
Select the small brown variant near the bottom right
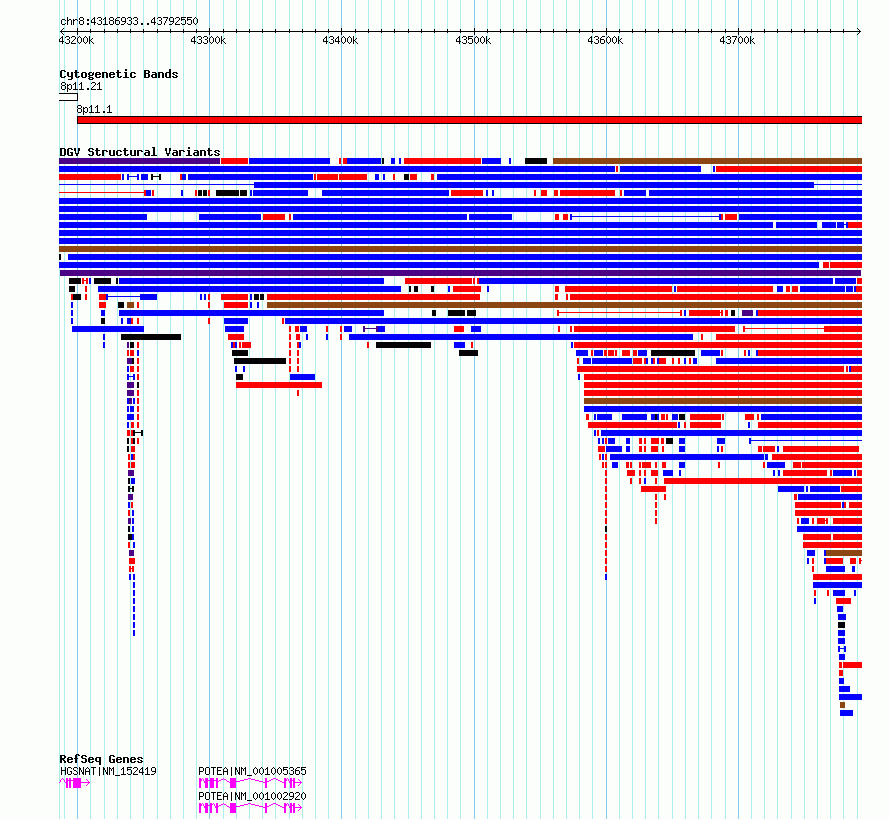[842, 705]
